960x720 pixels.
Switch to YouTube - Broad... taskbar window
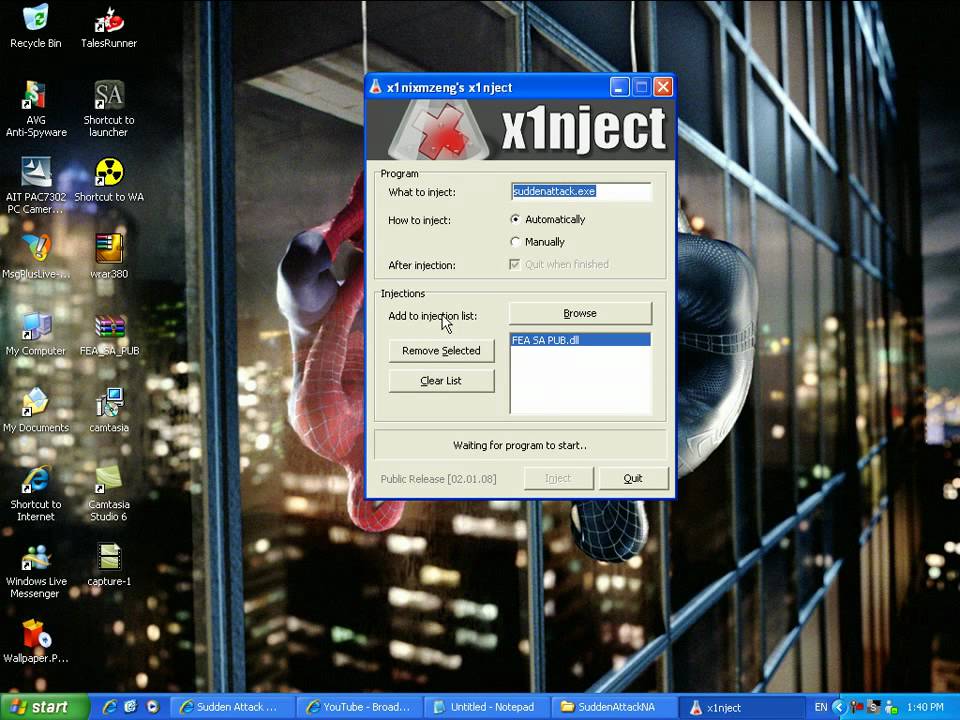(359, 707)
